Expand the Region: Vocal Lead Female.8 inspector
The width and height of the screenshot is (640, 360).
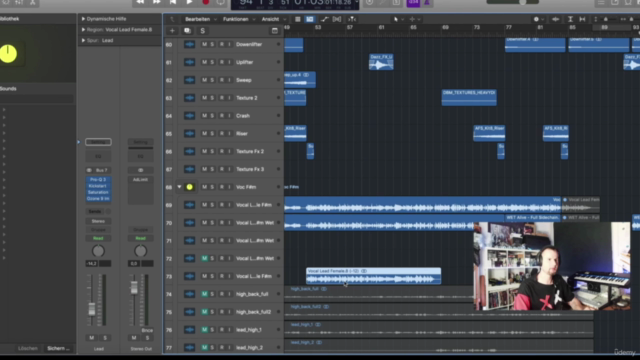83,29
